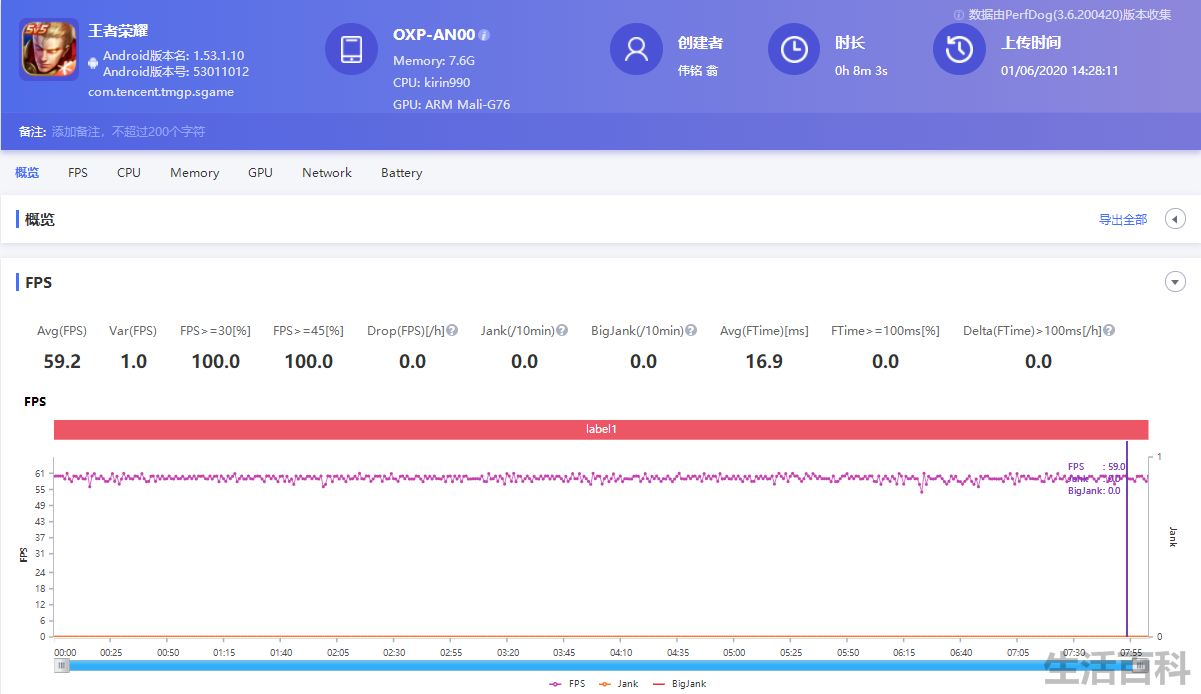Go to the GPU tab
1201x694 pixels.
(x=260, y=173)
